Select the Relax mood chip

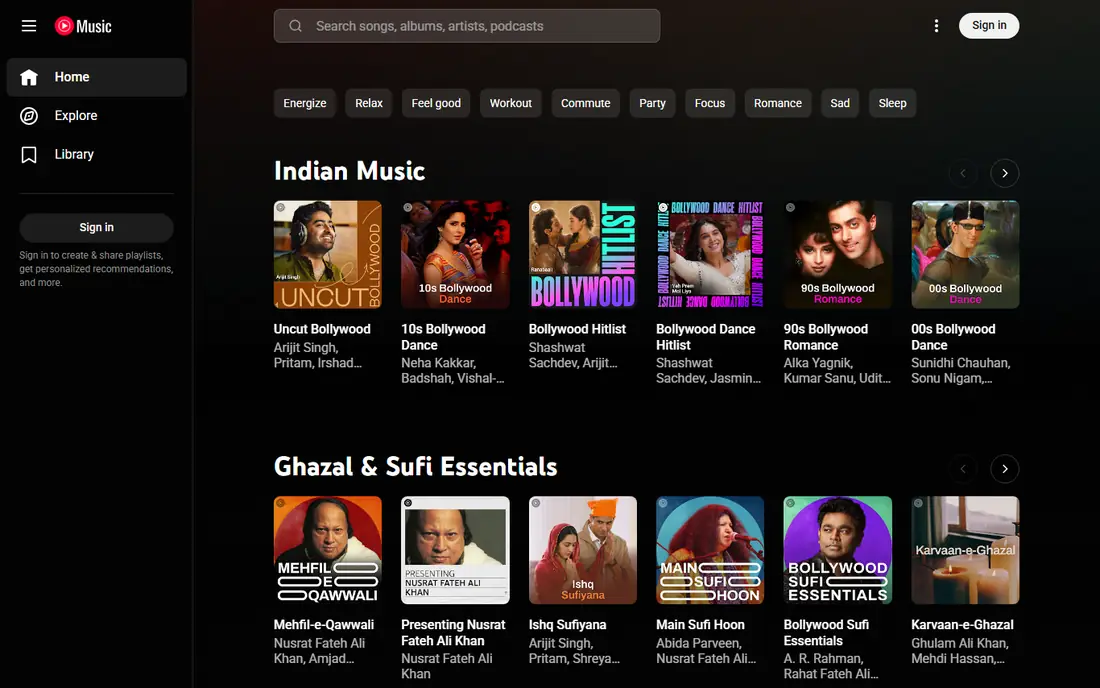coord(368,103)
